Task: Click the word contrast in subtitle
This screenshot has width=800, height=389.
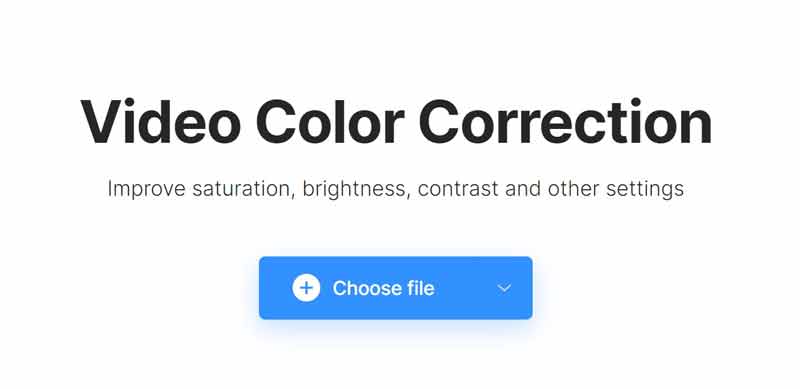Action: point(458,189)
